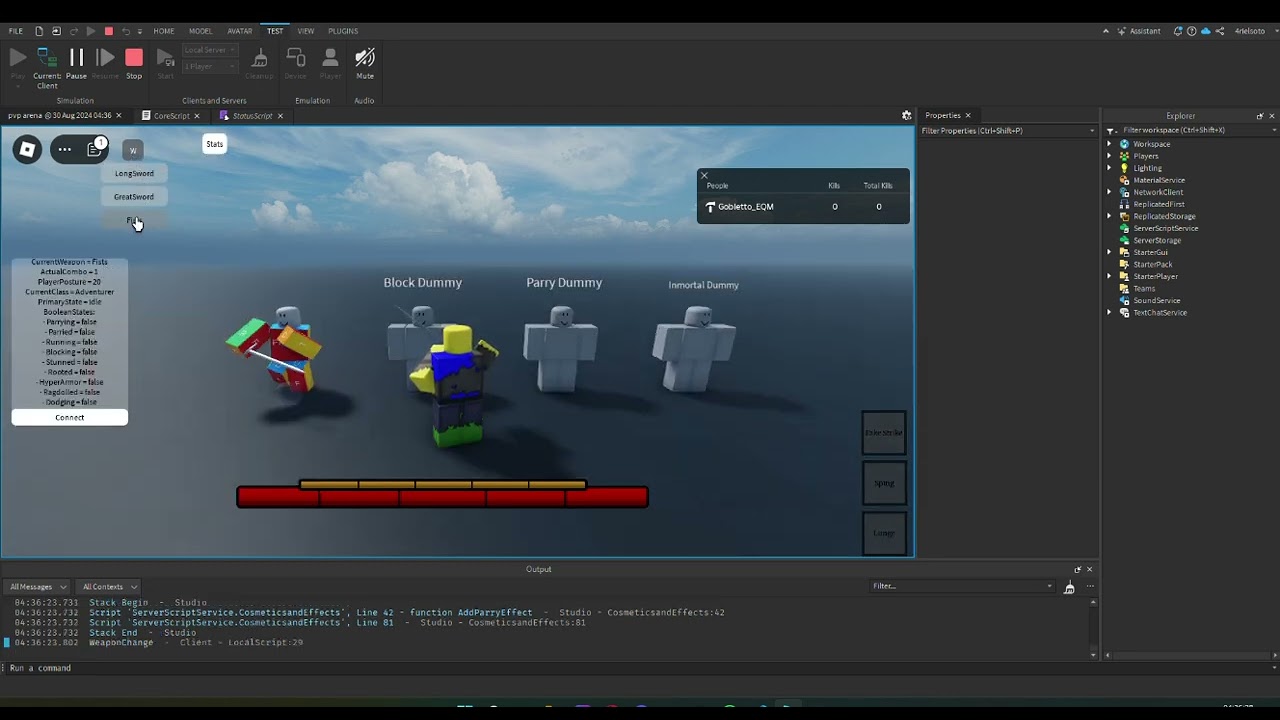The height and width of the screenshot is (720, 1280).
Task: Open the FILE menu
Action: [x=16, y=31]
